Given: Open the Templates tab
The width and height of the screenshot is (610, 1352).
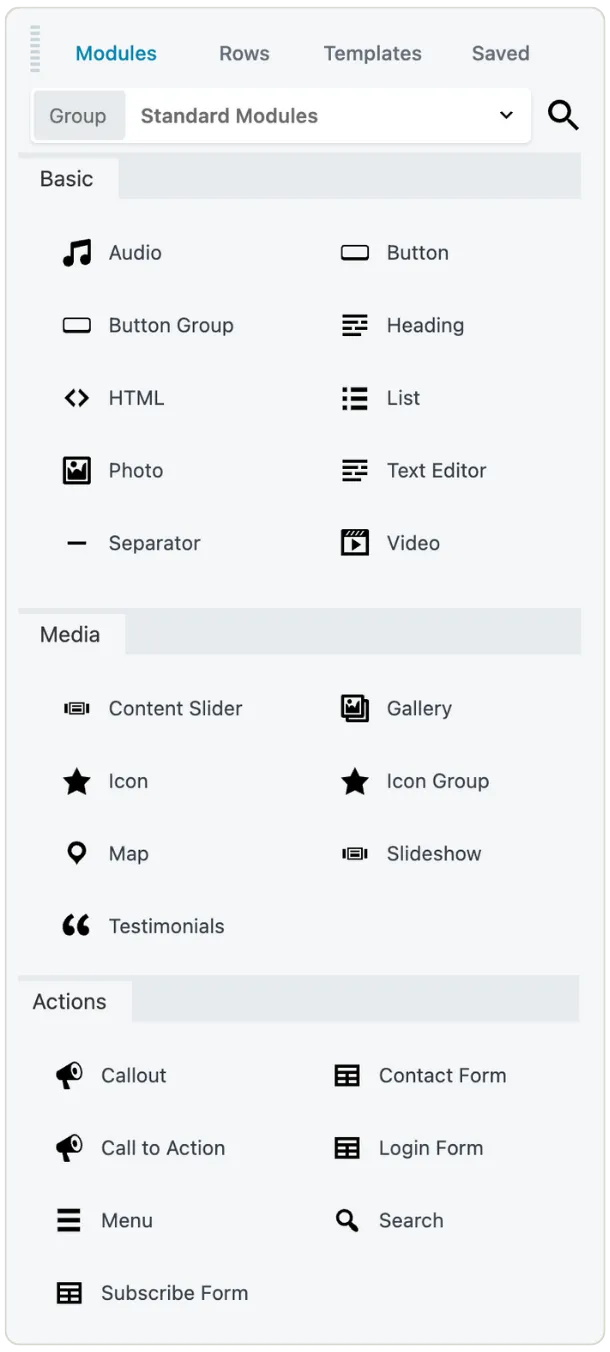Looking at the screenshot, I should (x=372, y=53).
